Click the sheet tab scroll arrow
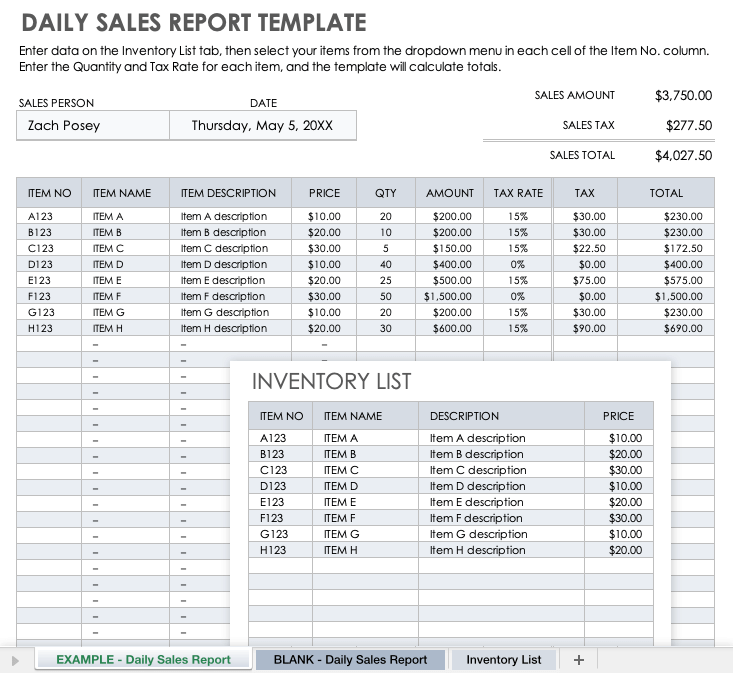Image resolution: width=733 pixels, height=673 pixels. [14, 660]
